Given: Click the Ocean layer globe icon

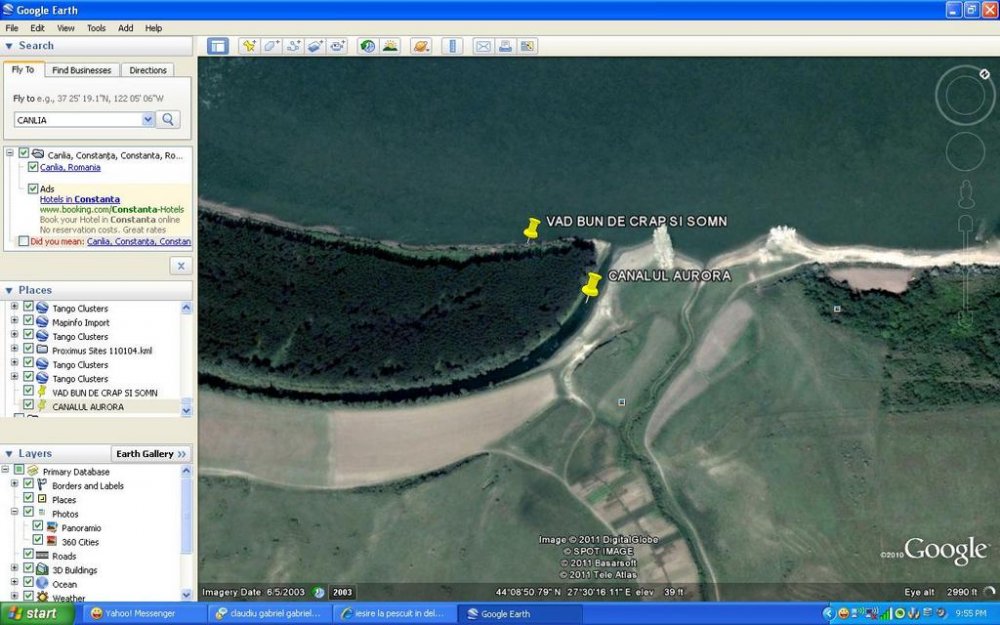Looking at the screenshot, I should pyautogui.click(x=42, y=584).
